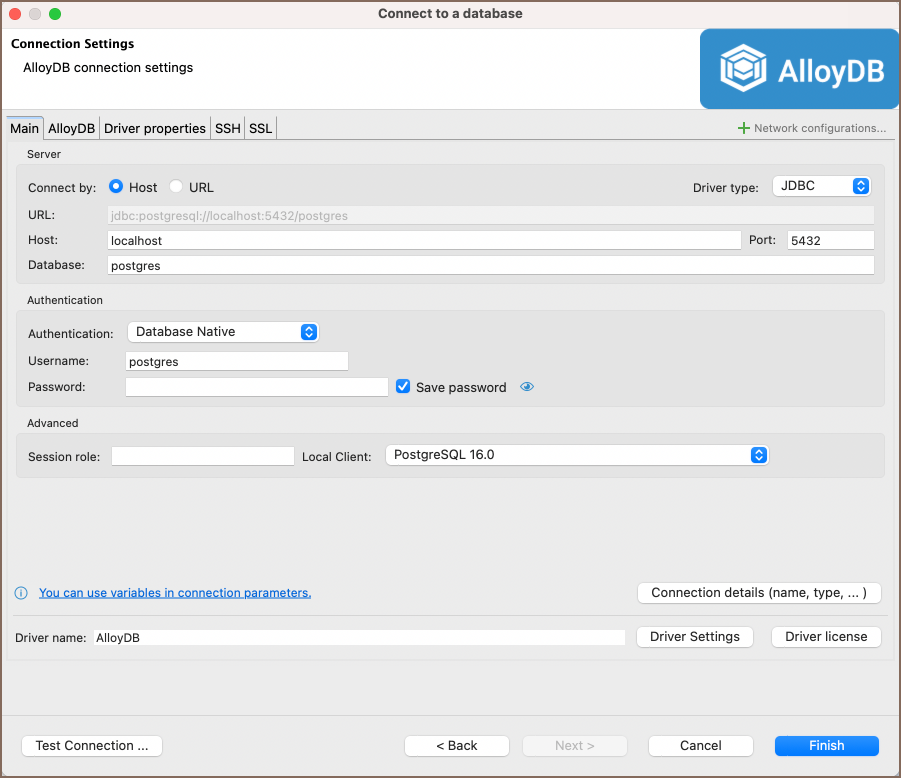Uncheck the Save password checkbox
This screenshot has width=901, height=778.
(x=404, y=387)
